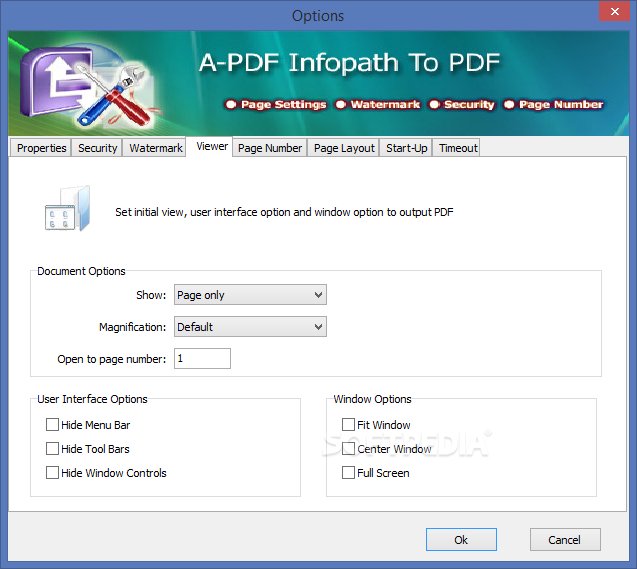This screenshot has height=569, width=637.
Task: Click the A-PDF Infopath To PDF title
Action: (349, 63)
